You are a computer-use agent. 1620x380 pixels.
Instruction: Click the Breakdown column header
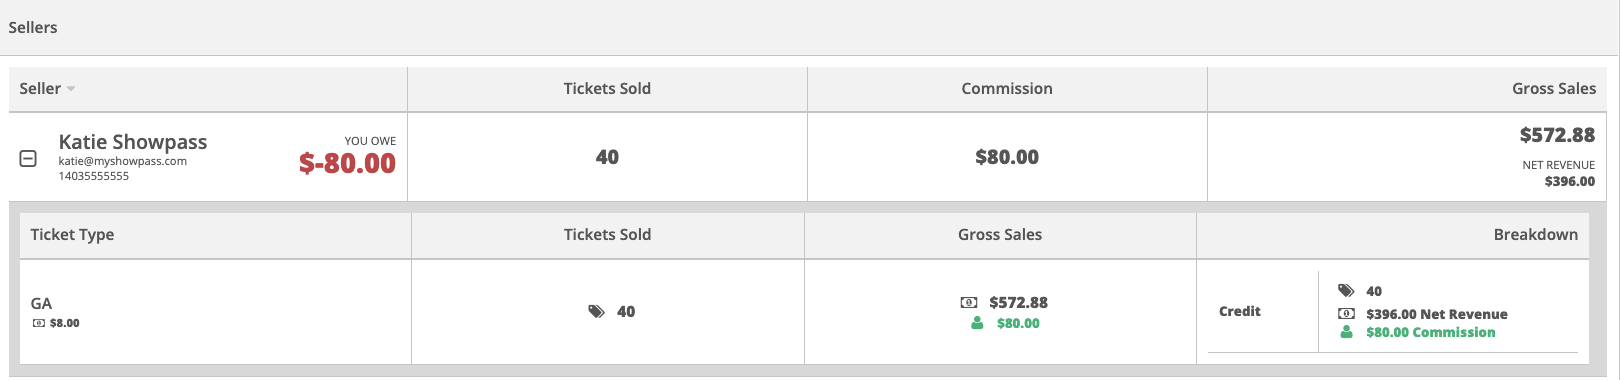click(1536, 235)
